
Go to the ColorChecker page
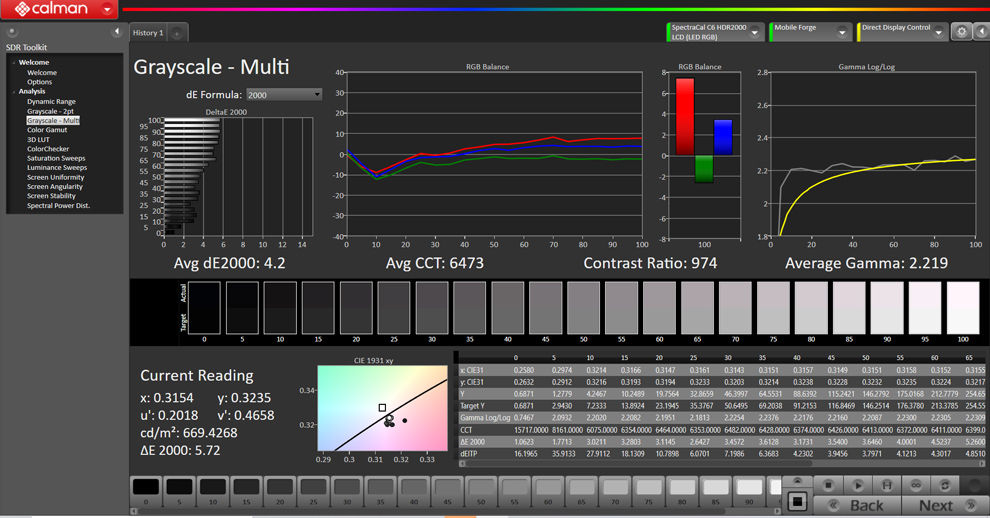pos(48,149)
